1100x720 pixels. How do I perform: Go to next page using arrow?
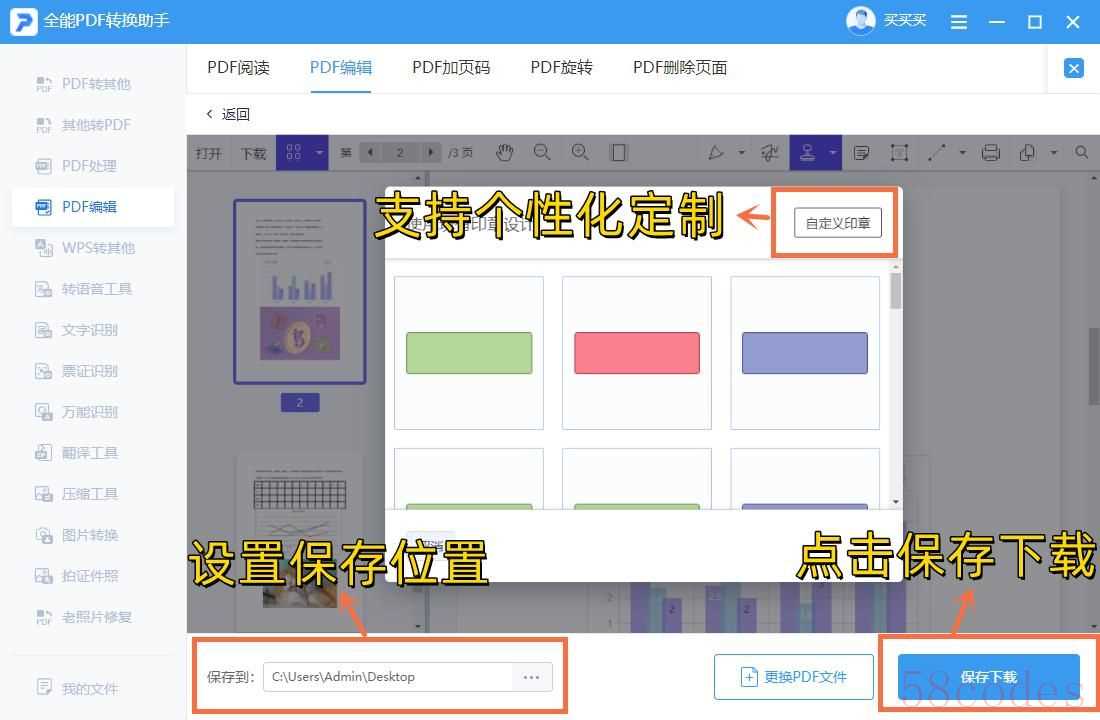coord(430,153)
